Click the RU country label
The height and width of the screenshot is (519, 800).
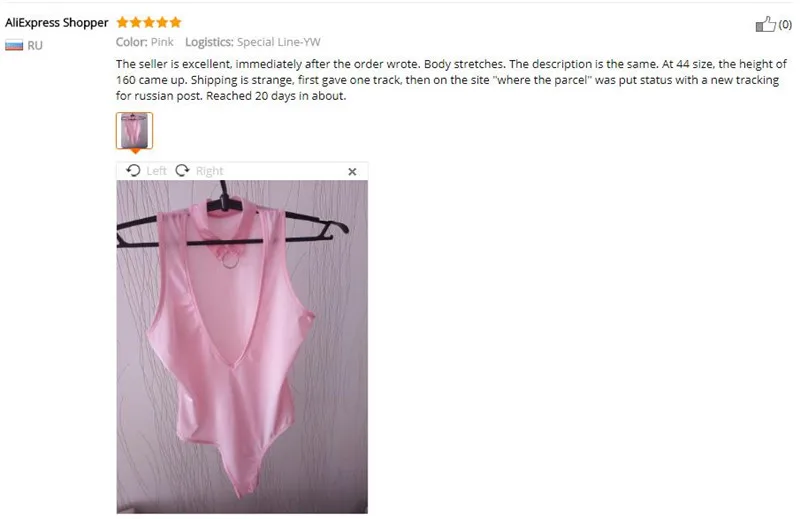[35, 45]
